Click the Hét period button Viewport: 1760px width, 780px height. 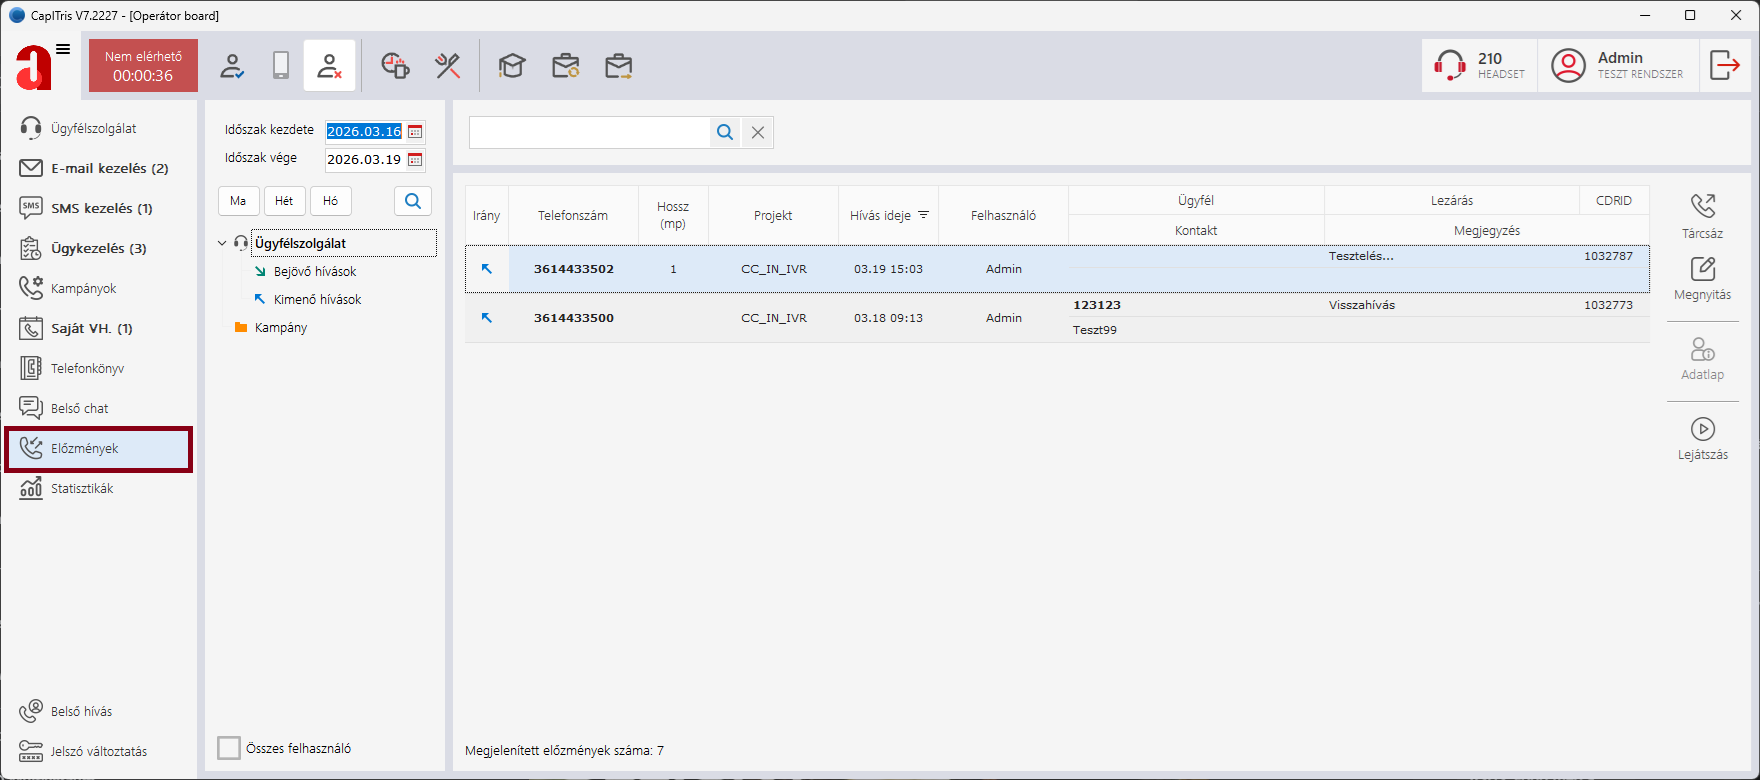coord(284,201)
